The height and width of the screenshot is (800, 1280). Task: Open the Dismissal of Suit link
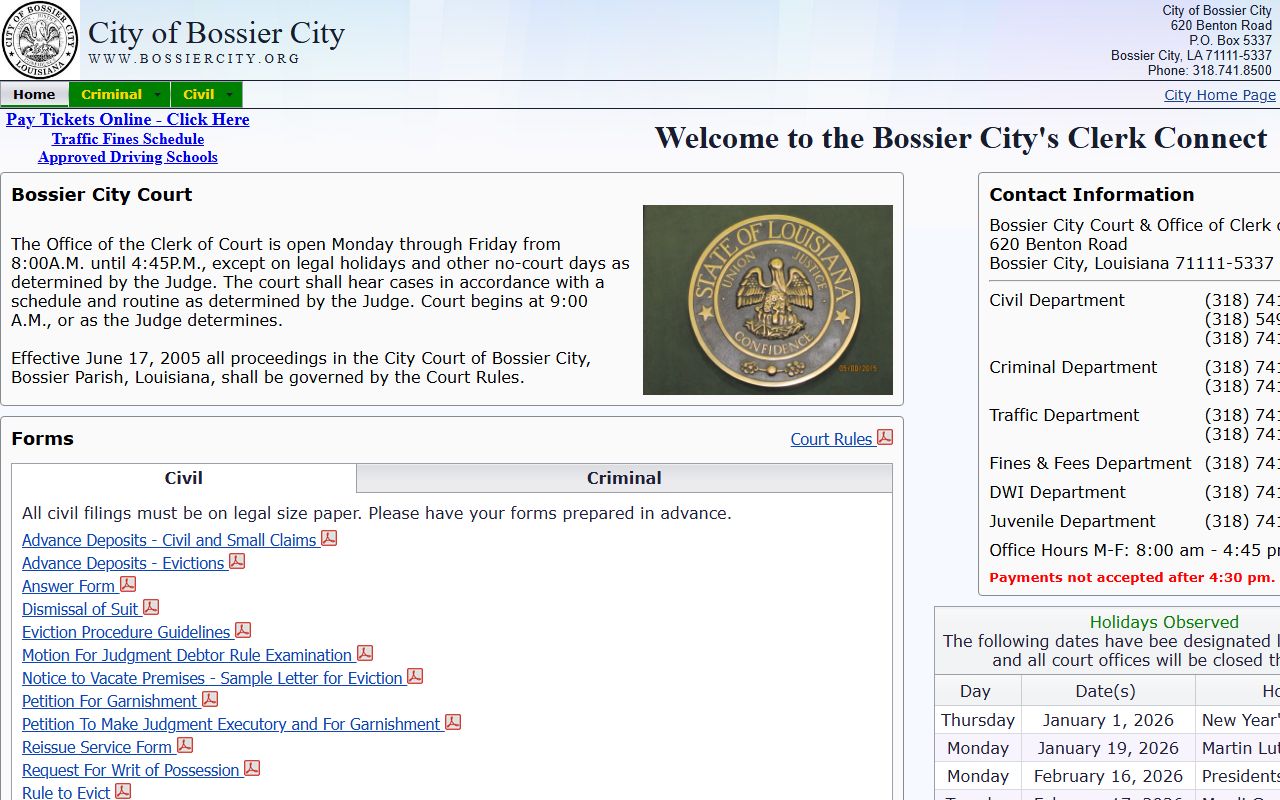coord(80,609)
